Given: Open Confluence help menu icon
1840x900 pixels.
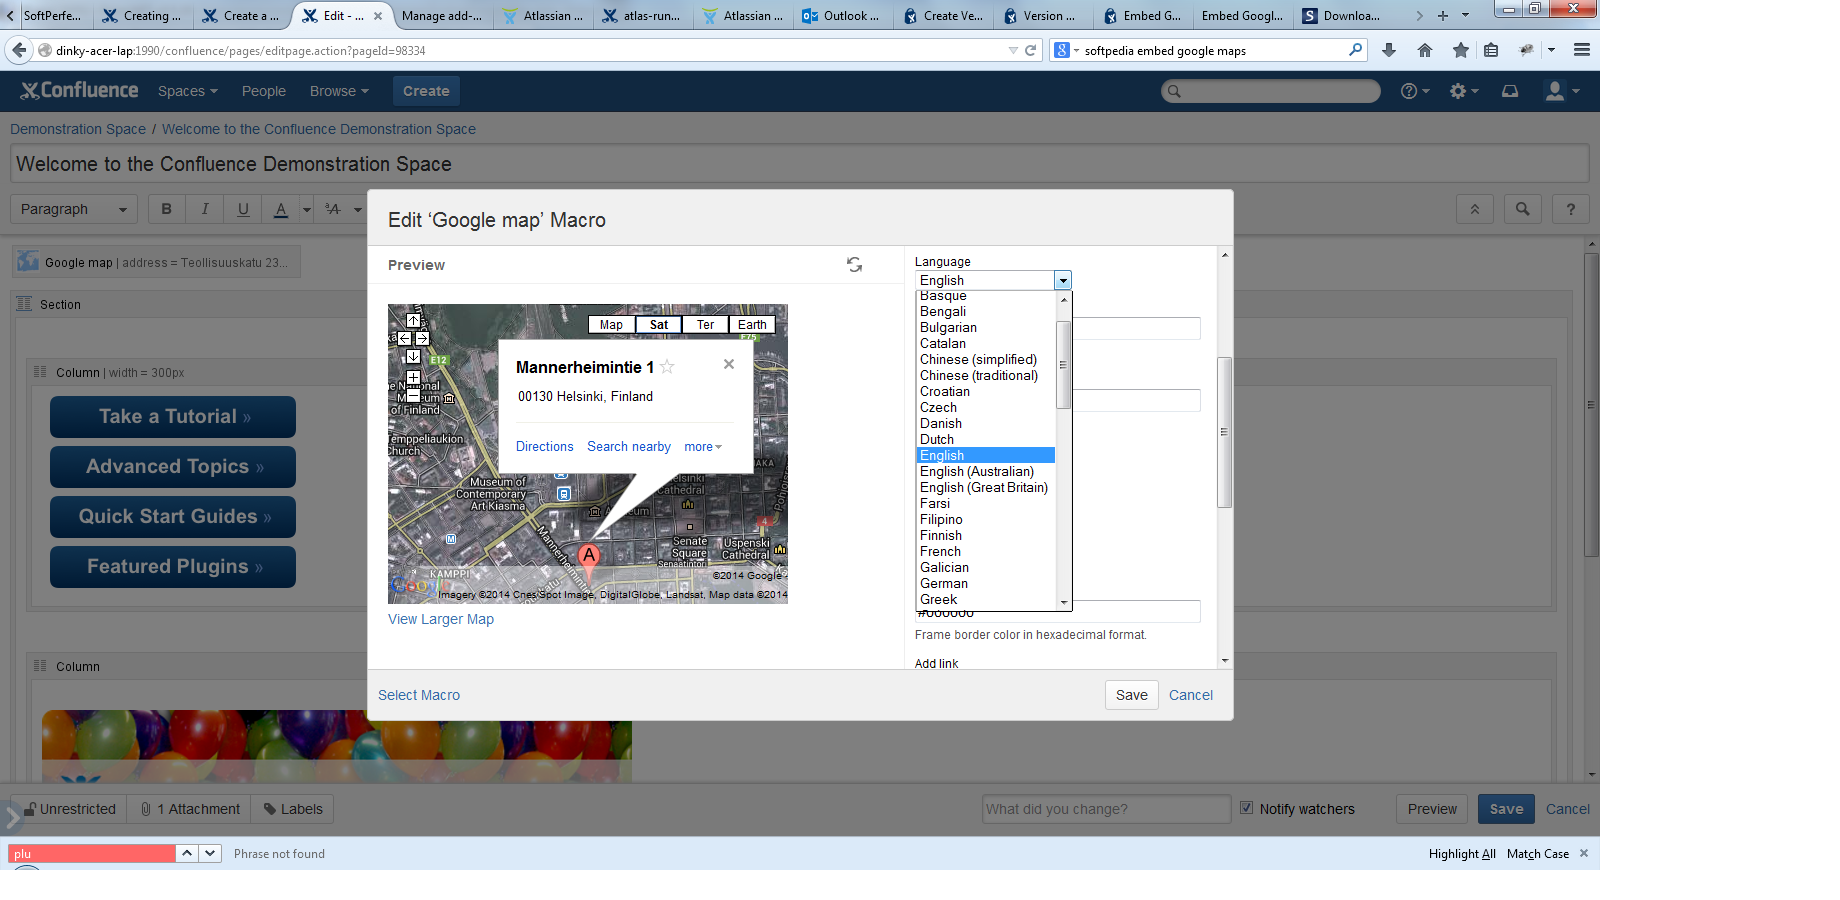Looking at the screenshot, I should (1414, 91).
